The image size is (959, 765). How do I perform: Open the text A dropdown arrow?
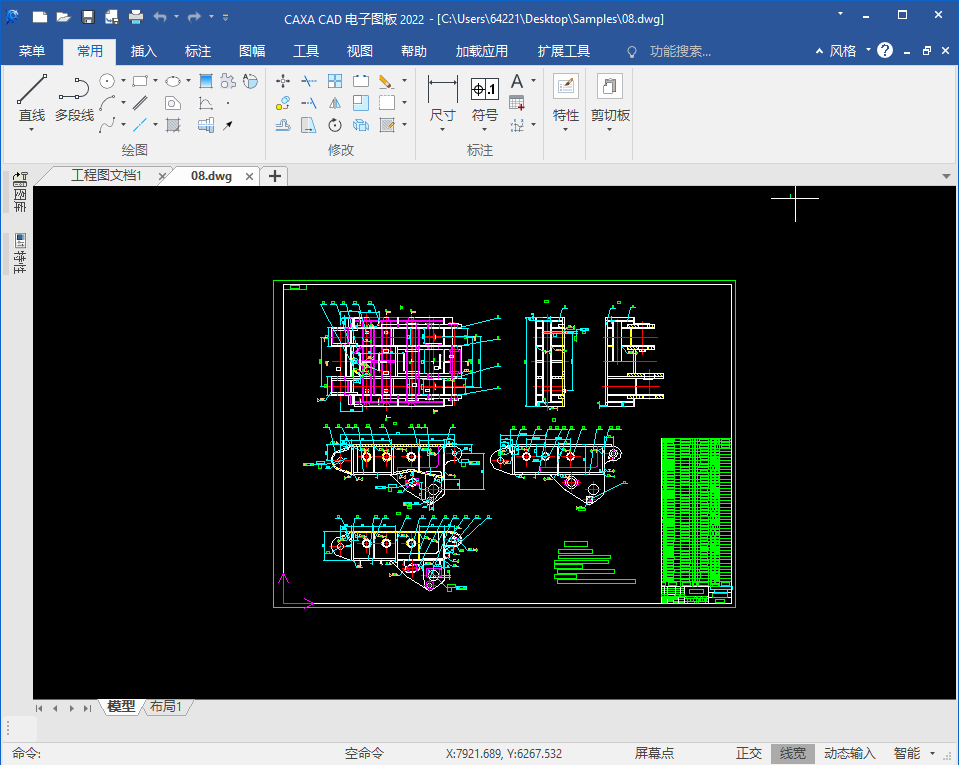tap(534, 81)
